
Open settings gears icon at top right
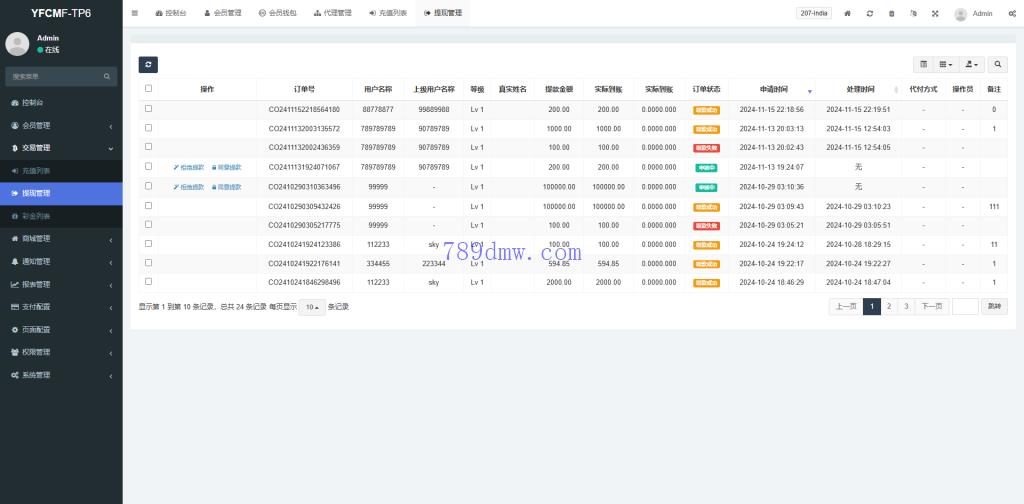pos(1012,14)
